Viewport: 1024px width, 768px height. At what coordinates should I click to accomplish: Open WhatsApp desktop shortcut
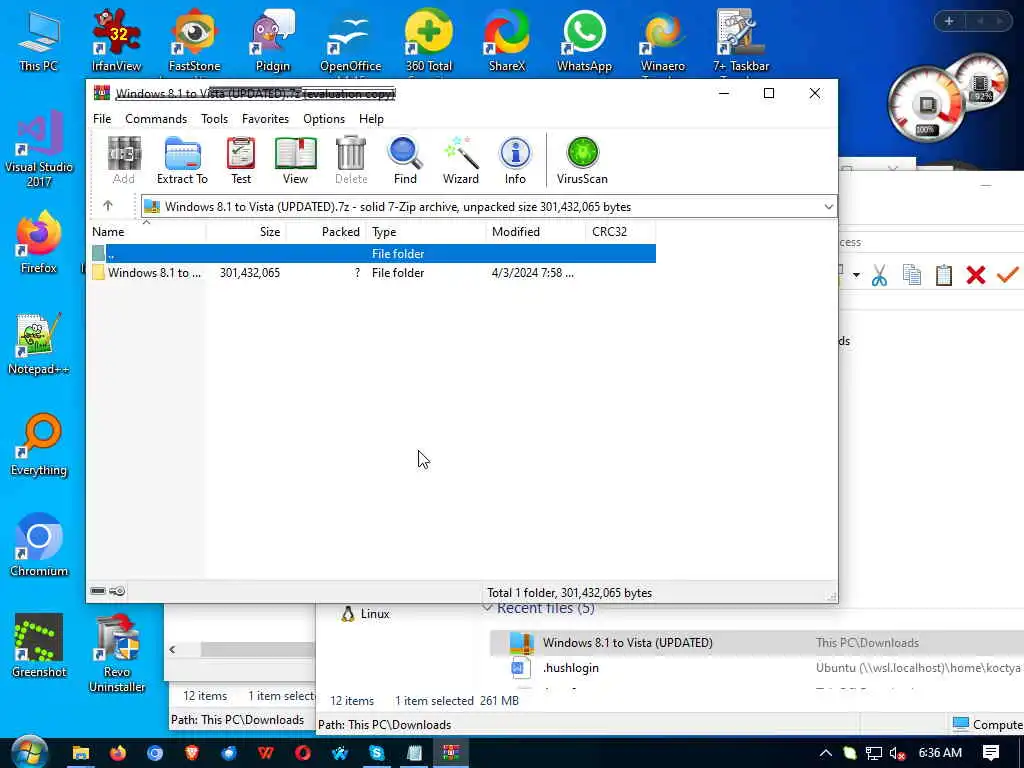pyautogui.click(x=584, y=41)
